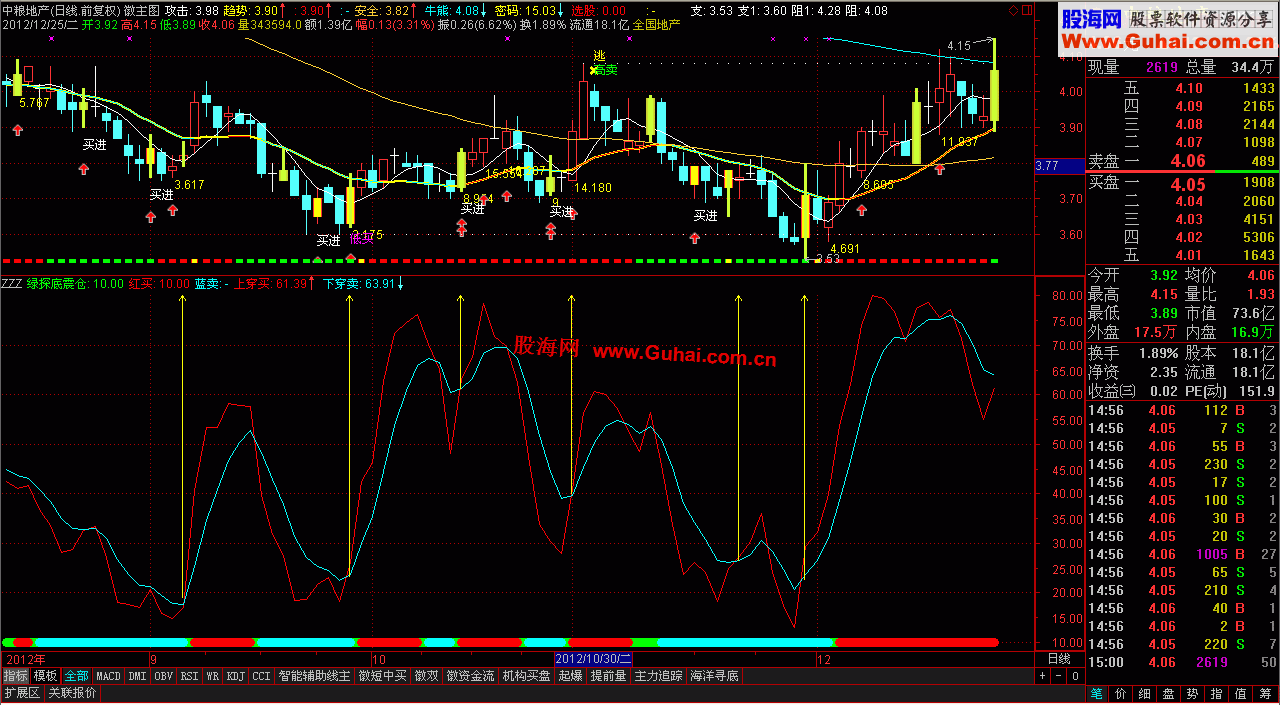Click the 最低 3.89 value

pos(1162,314)
